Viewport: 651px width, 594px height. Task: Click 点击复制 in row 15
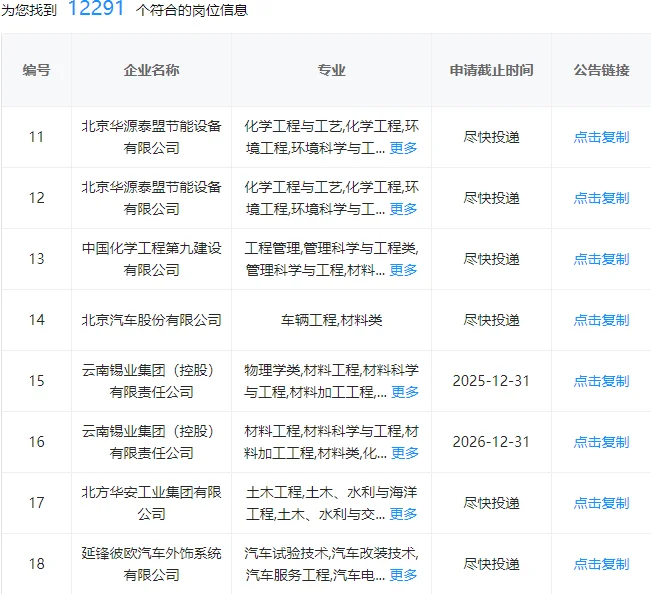(601, 381)
